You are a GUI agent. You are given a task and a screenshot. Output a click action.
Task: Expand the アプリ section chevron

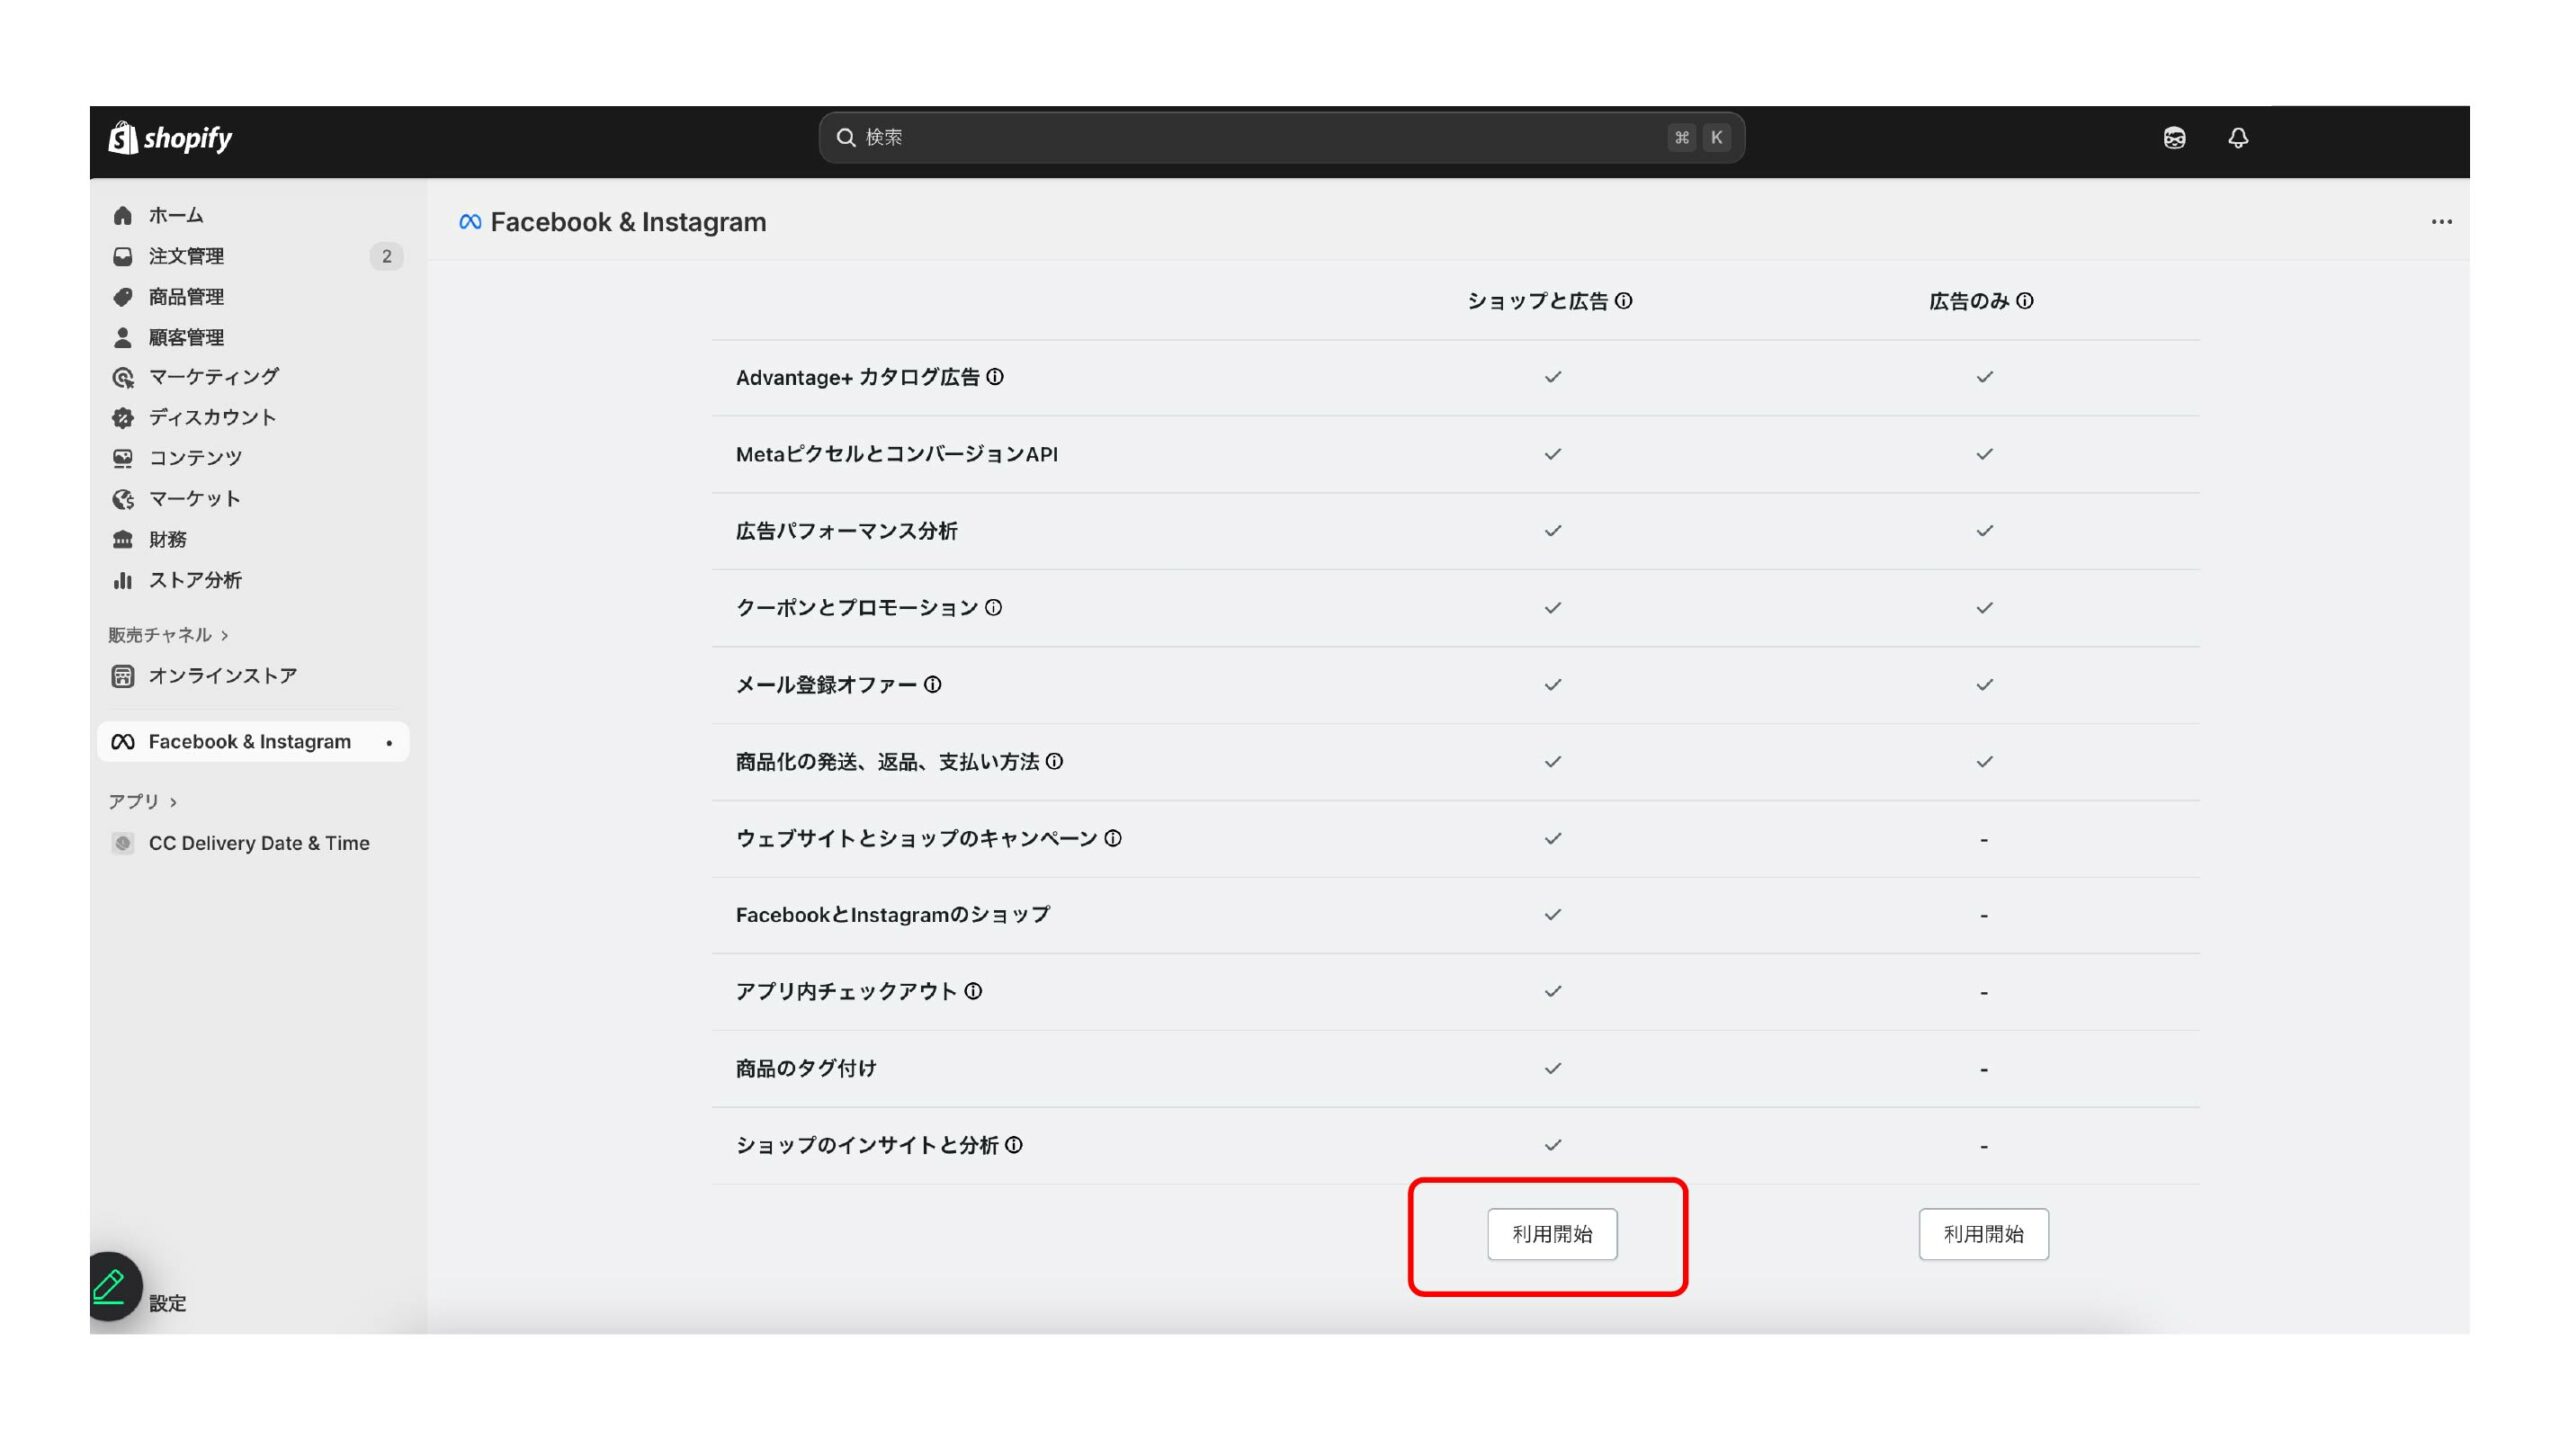[173, 801]
